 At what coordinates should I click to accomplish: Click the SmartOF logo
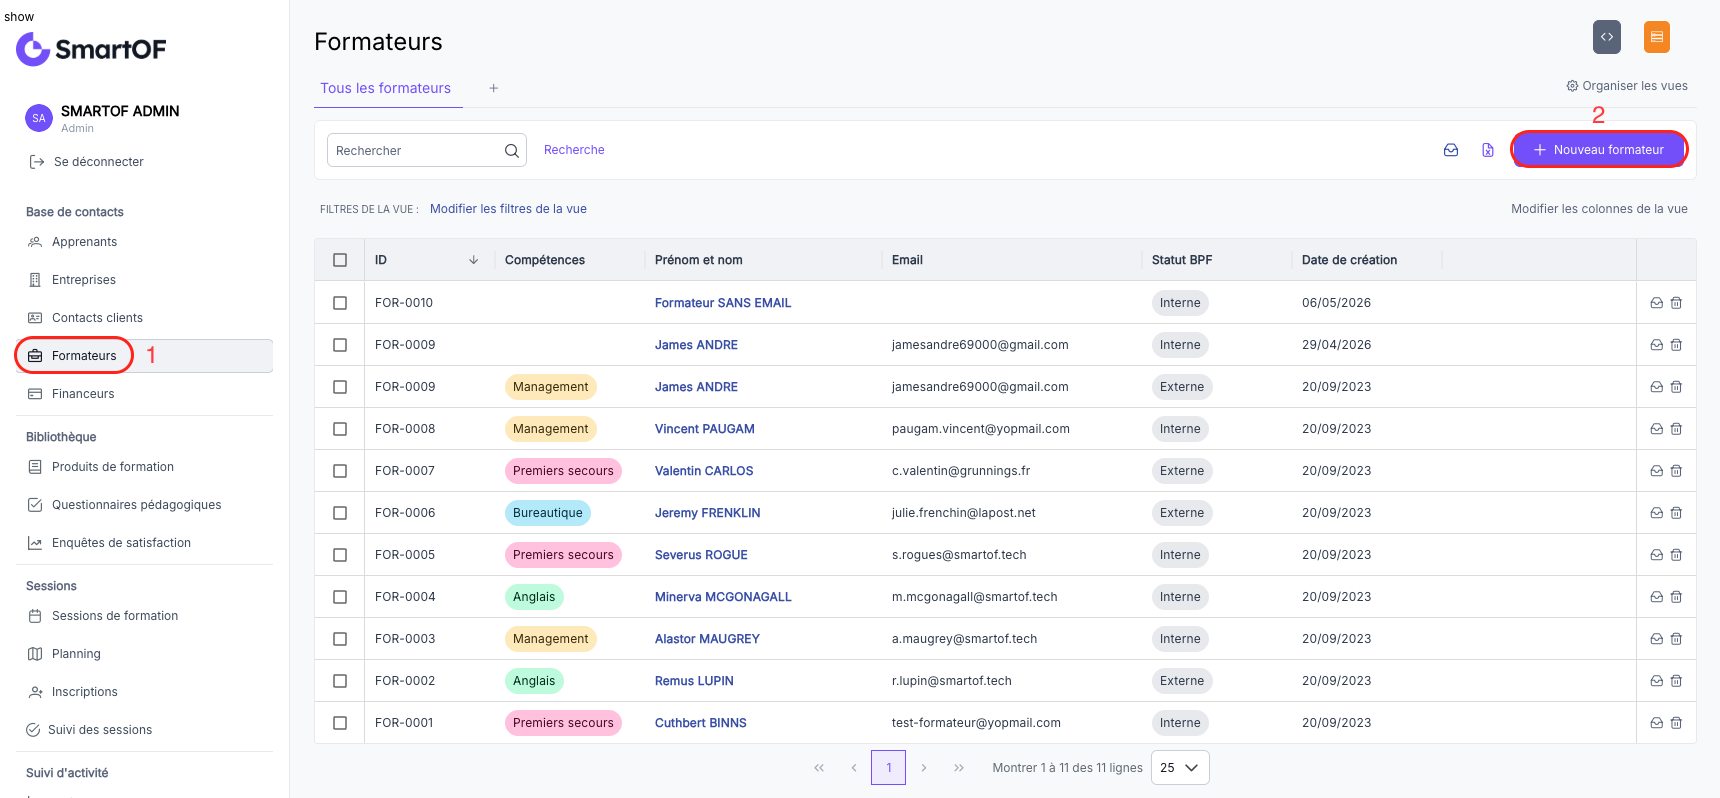[x=91, y=49]
